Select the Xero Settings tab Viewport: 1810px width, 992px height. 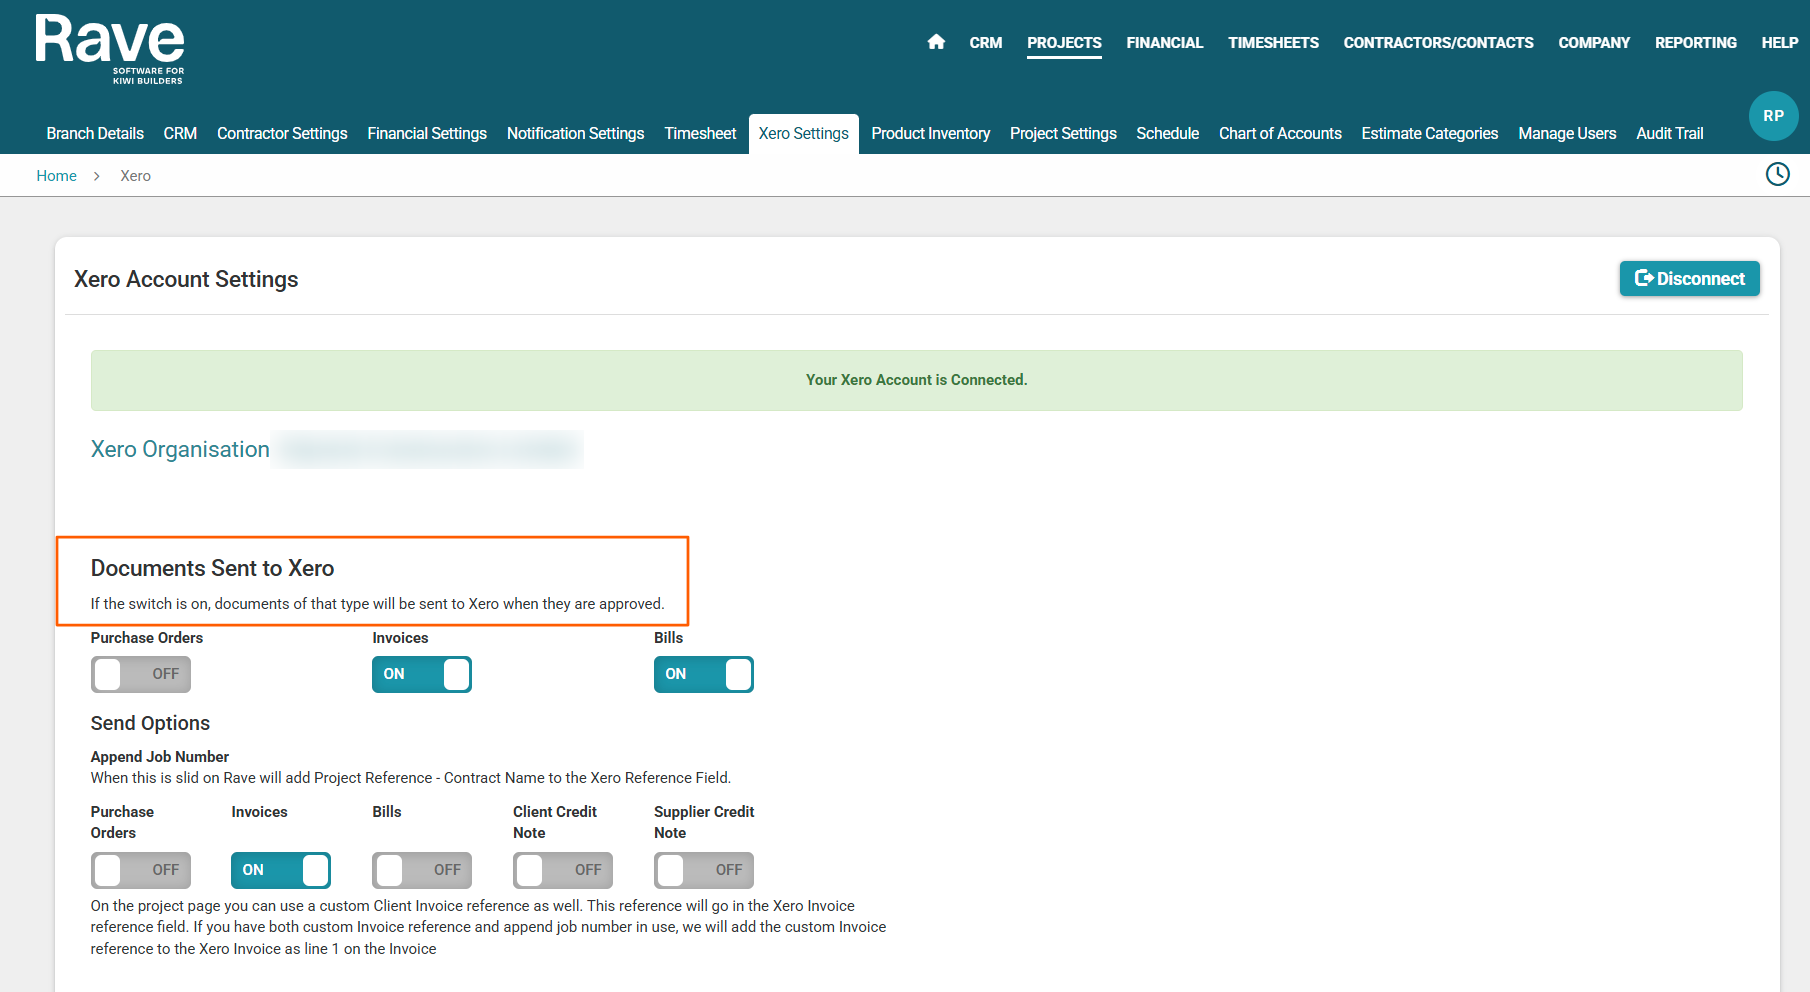[x=803, y=133]
